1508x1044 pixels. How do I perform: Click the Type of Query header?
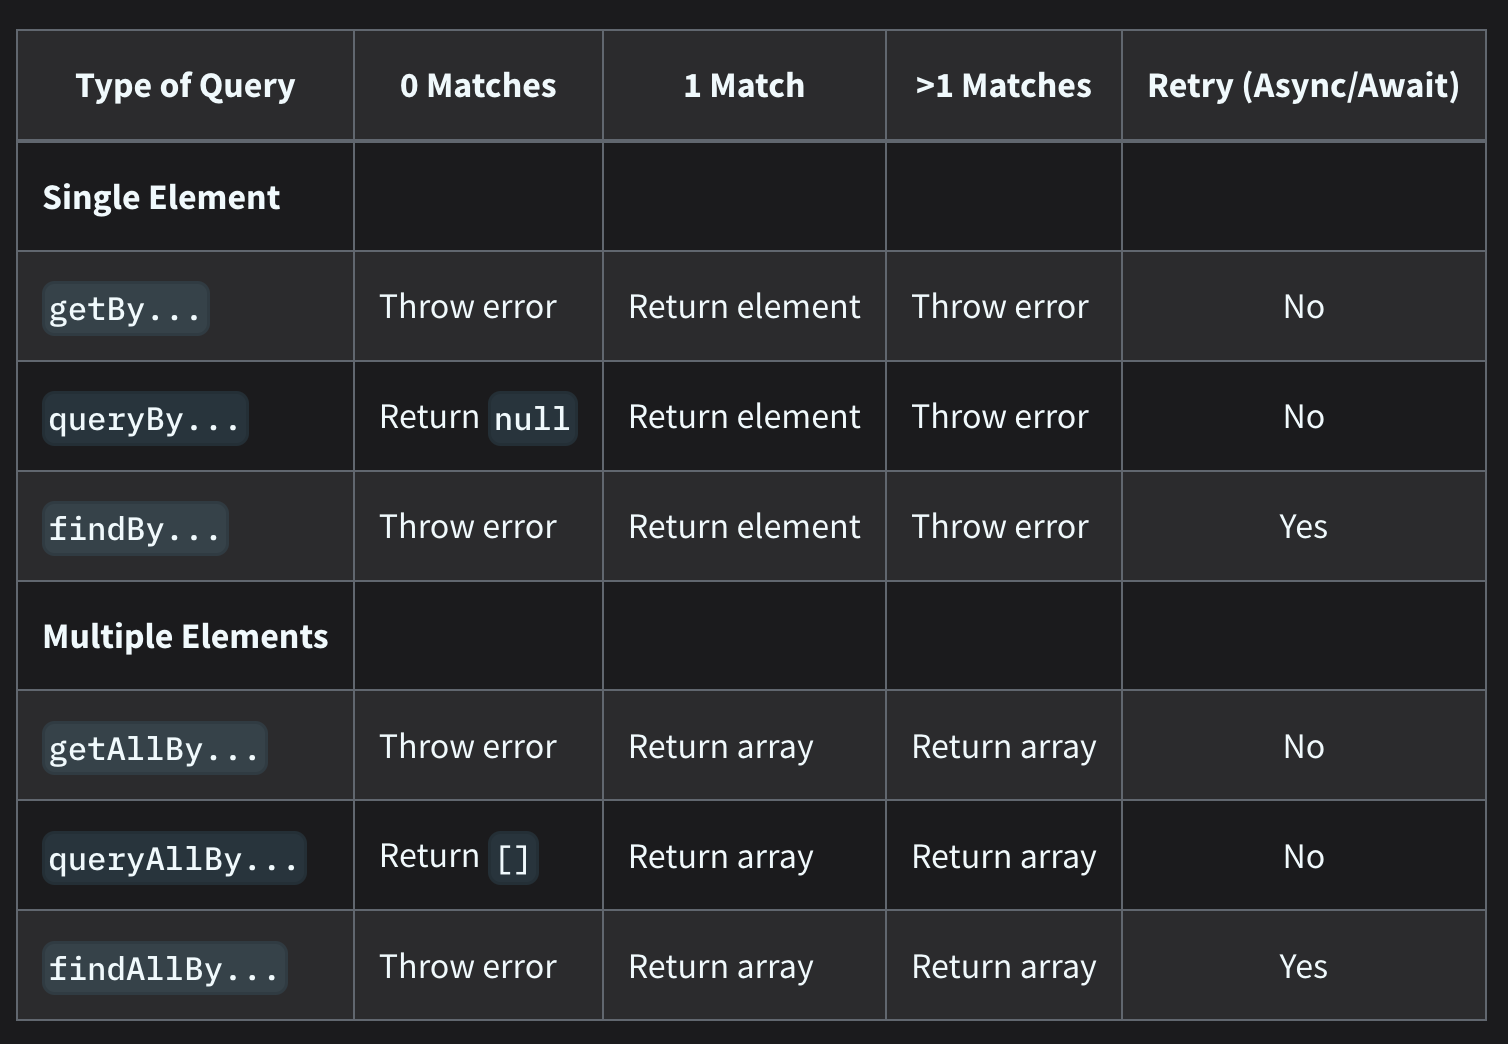point(185,86)
